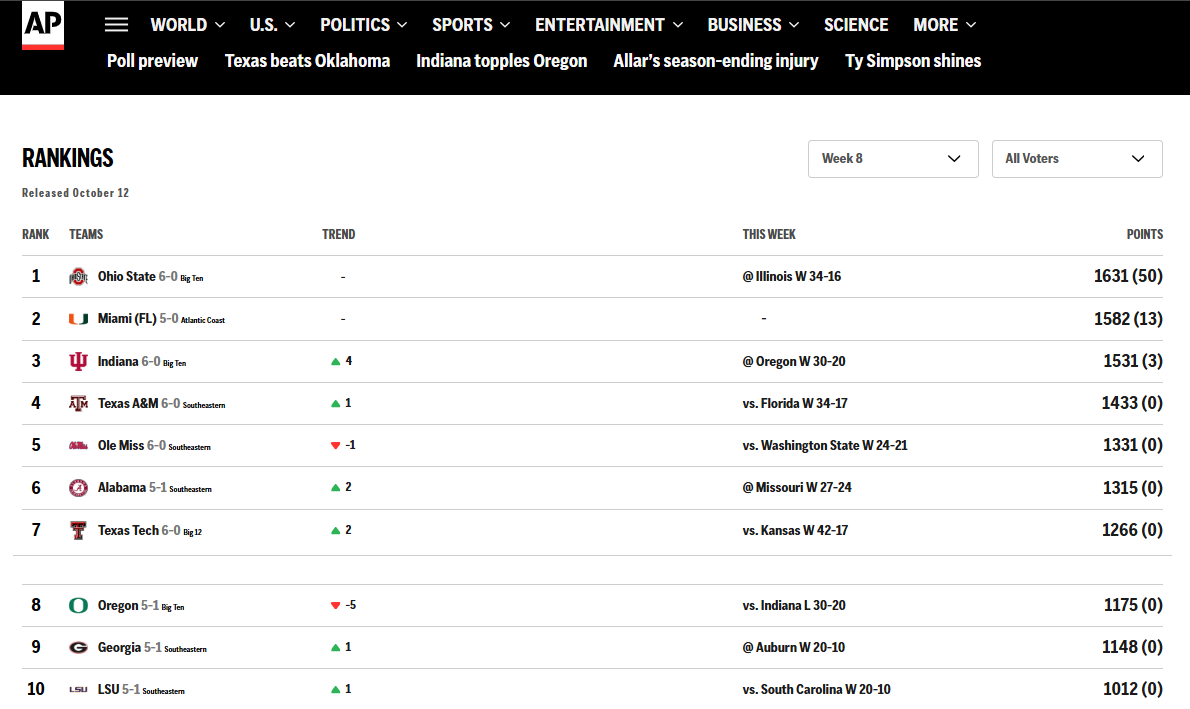Image resolution: width=1190 pixels, height=709 pixels.
Task: Click the Texas A&M team logo
Action: click(78, 404)
